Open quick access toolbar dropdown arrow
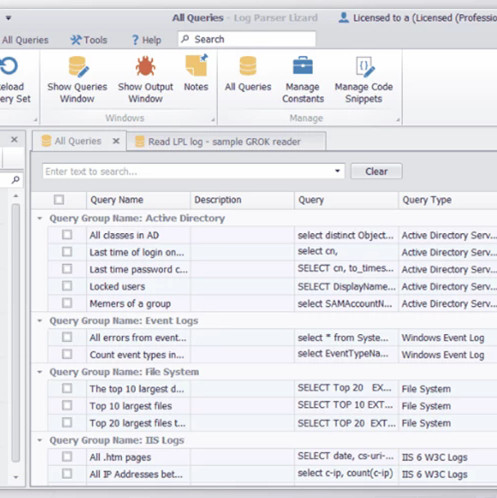Screen dimensions: 497x498 (8, 18)
